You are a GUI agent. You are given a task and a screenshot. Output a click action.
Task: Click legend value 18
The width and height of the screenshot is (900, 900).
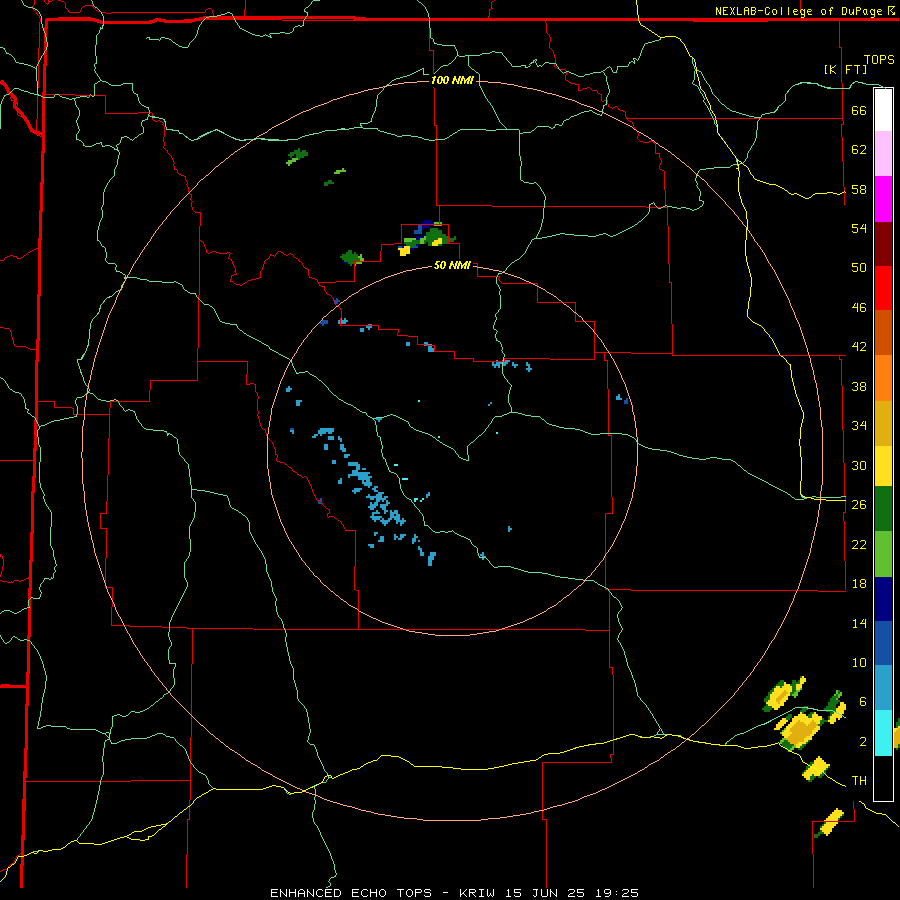(x=859, y=584)
